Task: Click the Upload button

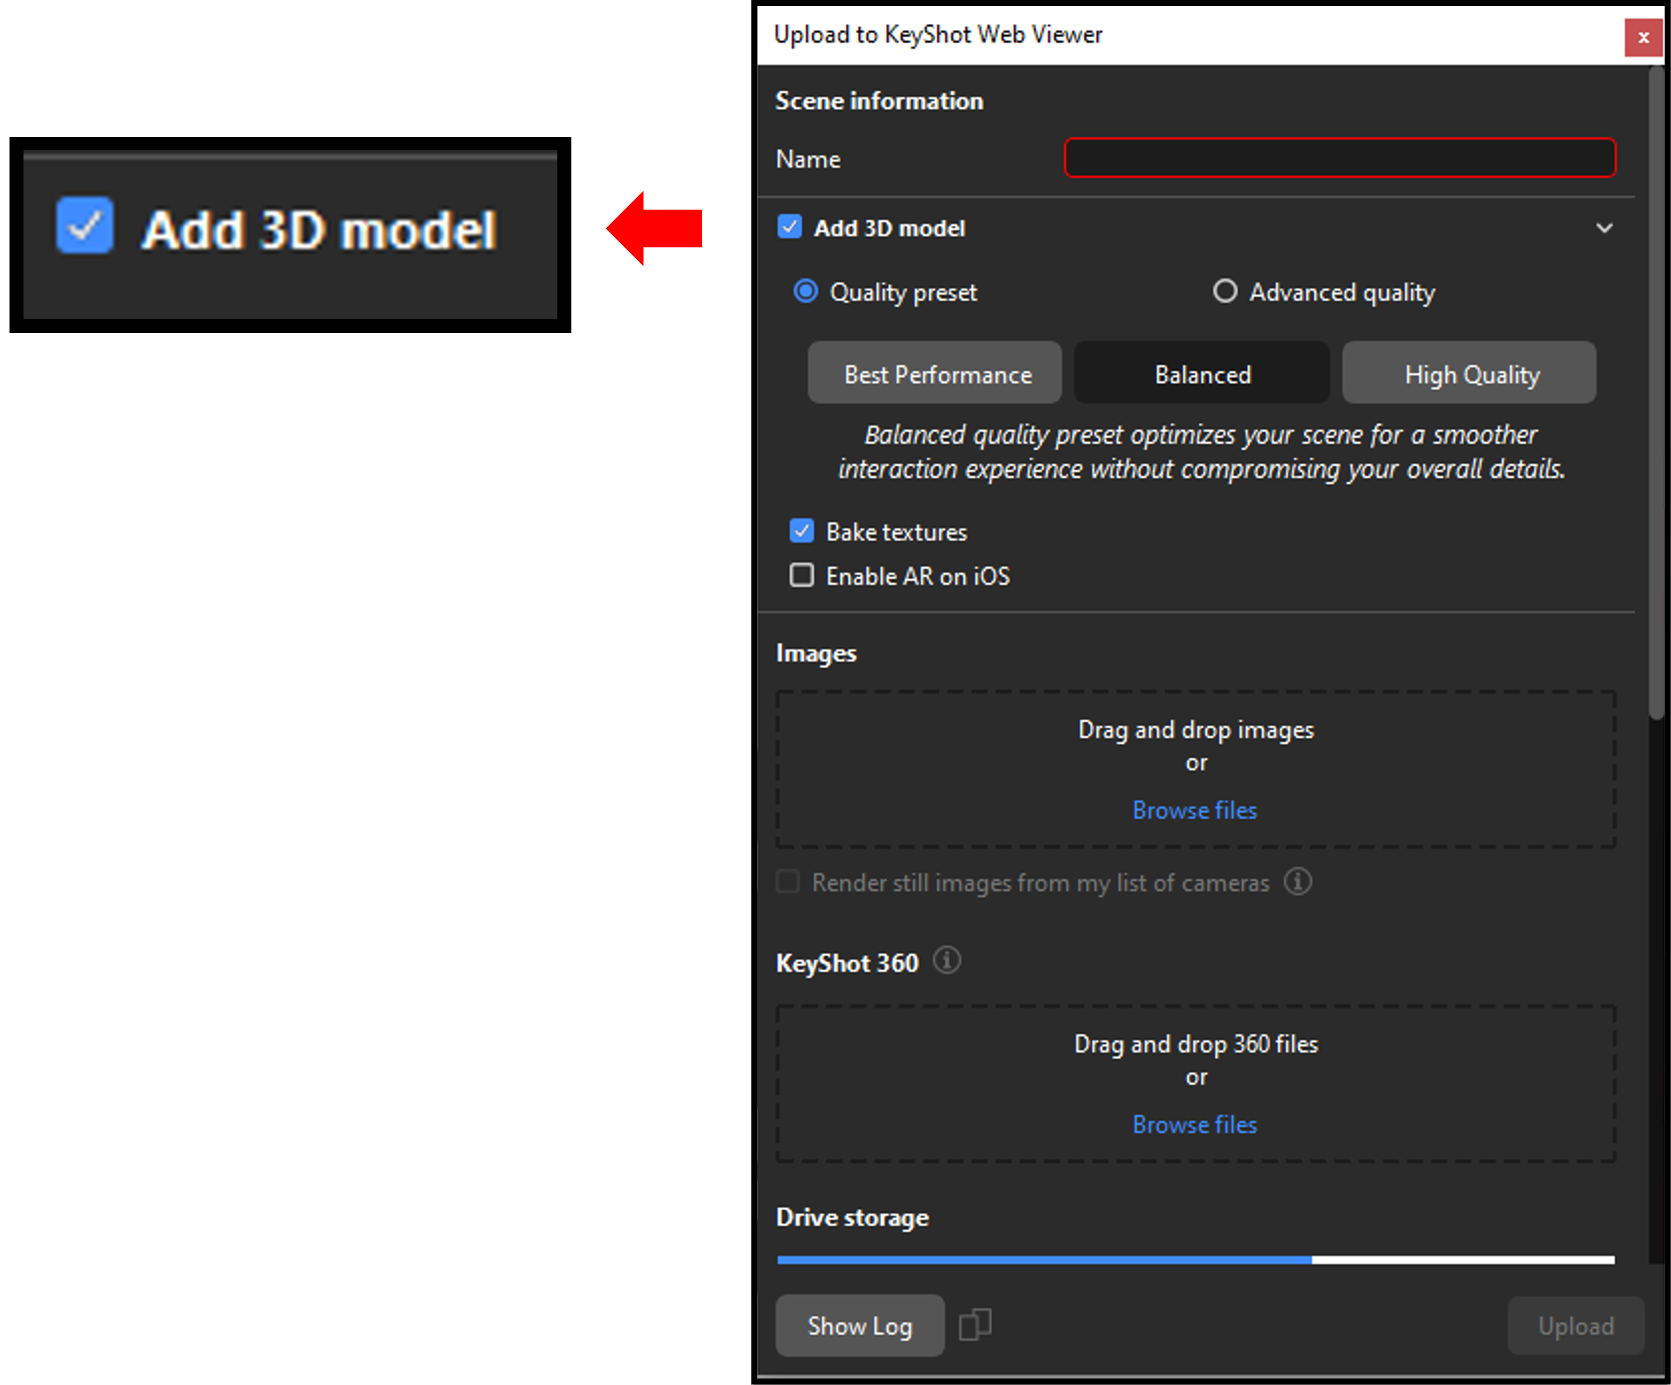Action: click(x=1575, y=1326)
